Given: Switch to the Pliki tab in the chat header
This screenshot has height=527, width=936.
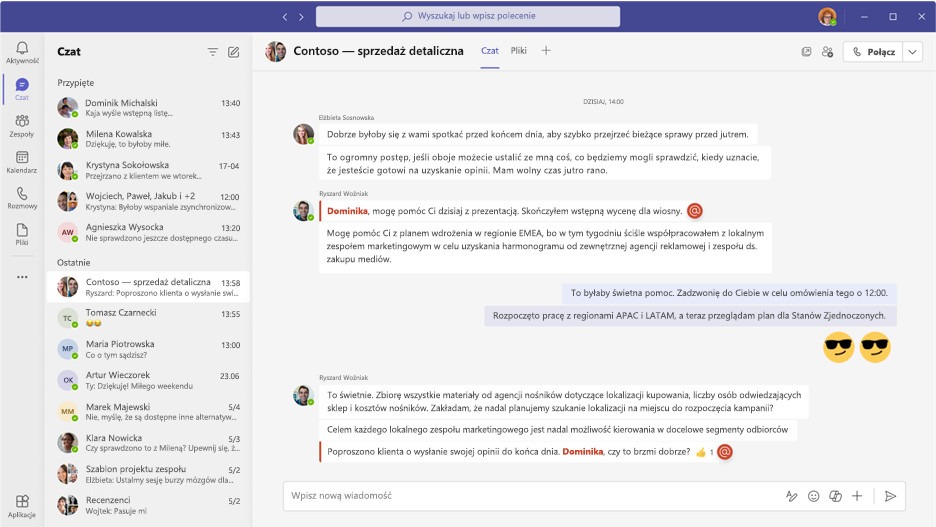Looking at the screenshot, I should tap(519, 51).
